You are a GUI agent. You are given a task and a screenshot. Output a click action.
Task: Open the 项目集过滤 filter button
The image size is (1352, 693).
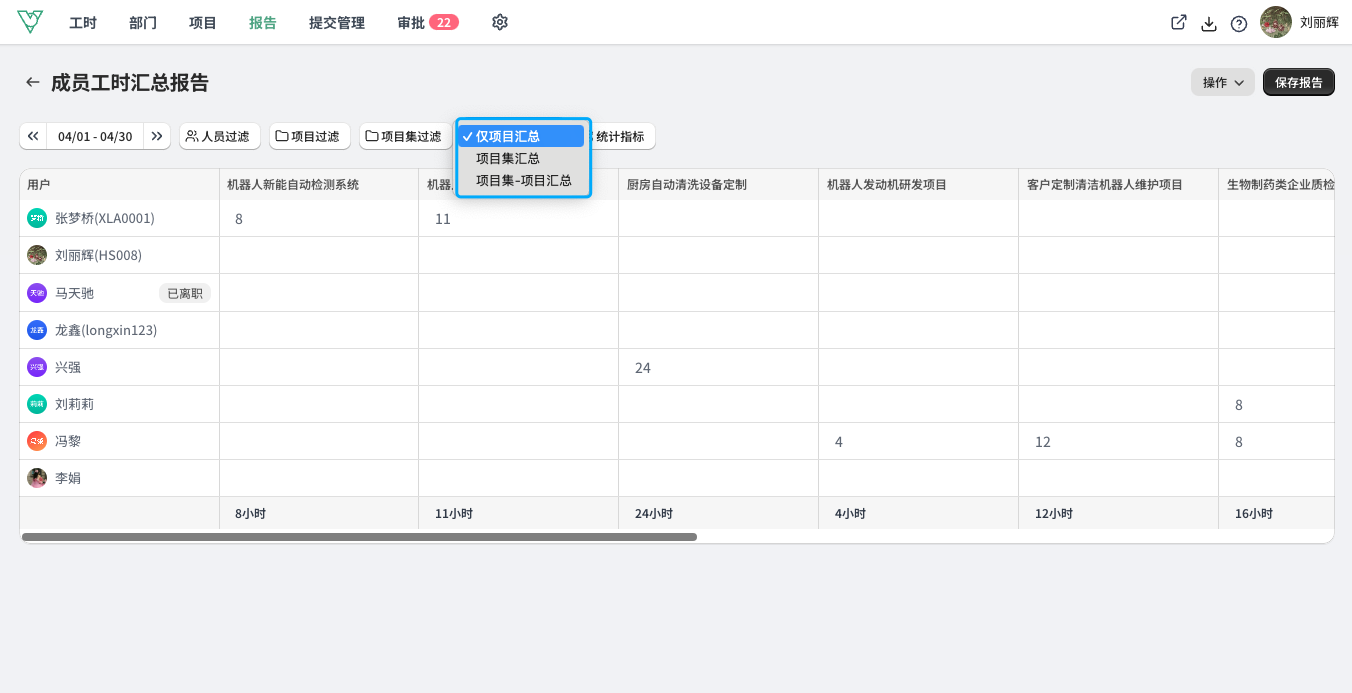[x=405, y=136]
